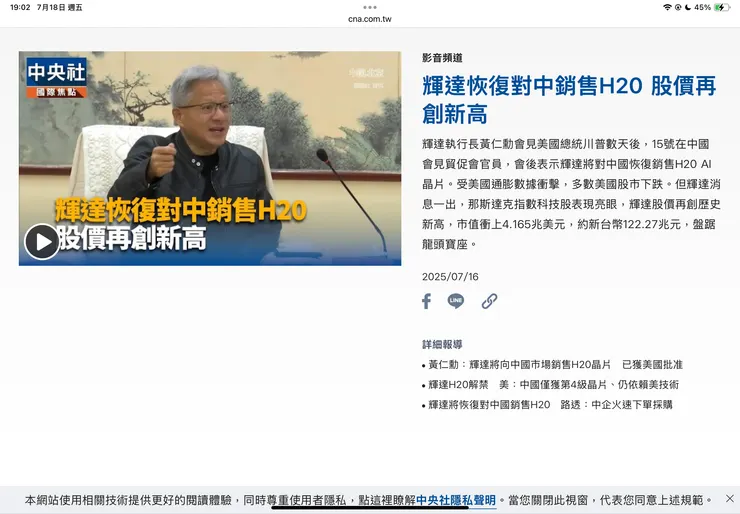Tap the orientation lock status icon
The height and width of the screenshot is (514, 740).
(678, 7)
